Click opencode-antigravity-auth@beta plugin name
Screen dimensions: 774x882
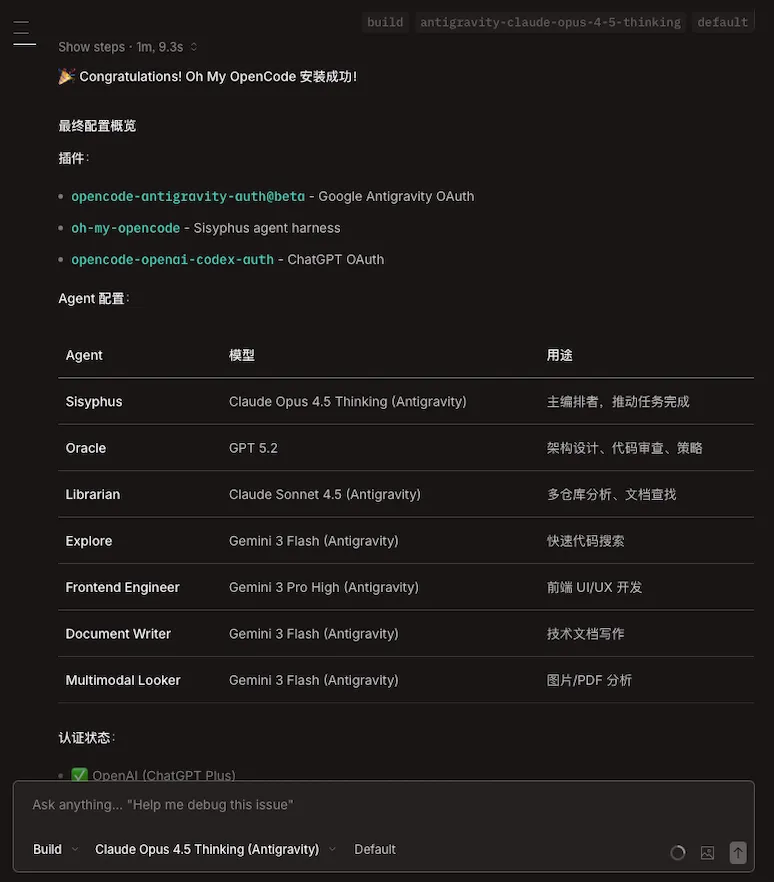click(188, 196)
